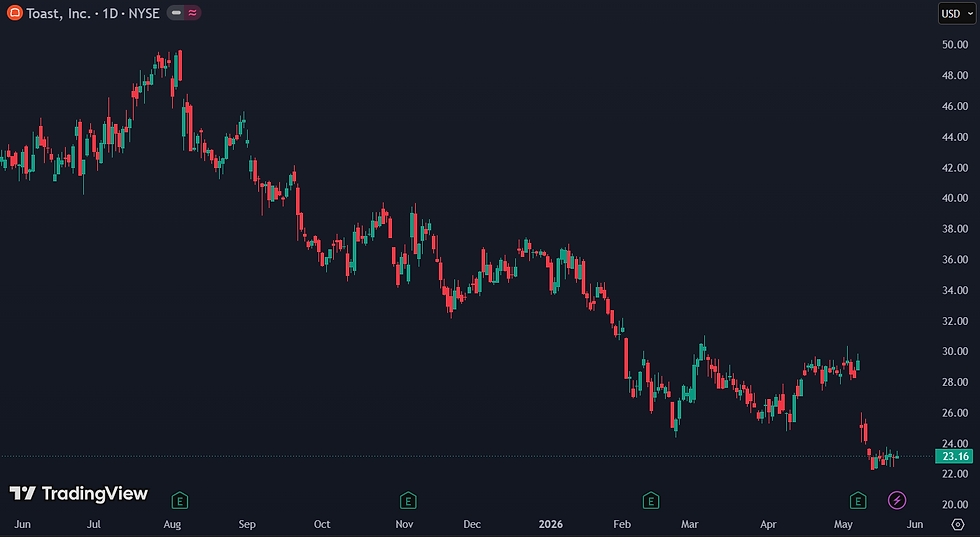Click the 44.00 price axis label

[x=955, y=136]
